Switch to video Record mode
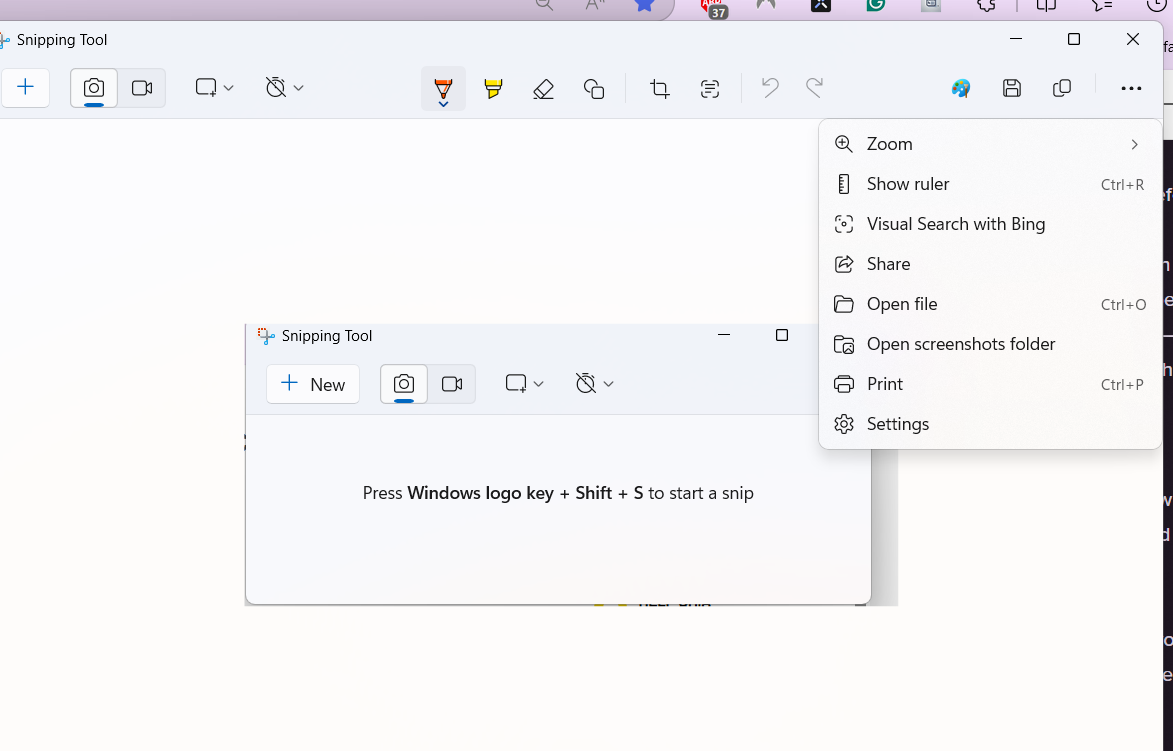Screen dimensions: 1173x751 tap(141, 88)
